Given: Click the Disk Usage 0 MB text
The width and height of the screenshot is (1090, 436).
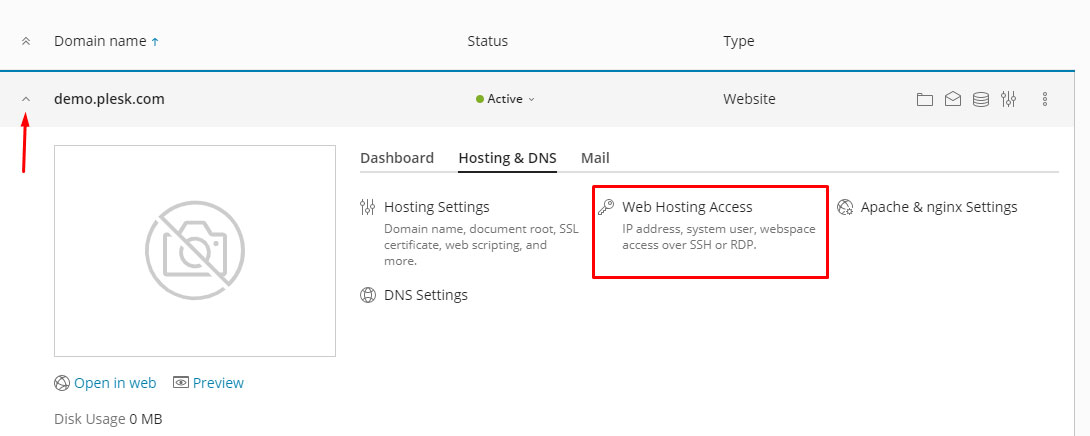Looking at the screenshot, I should [x=108, y=419].
